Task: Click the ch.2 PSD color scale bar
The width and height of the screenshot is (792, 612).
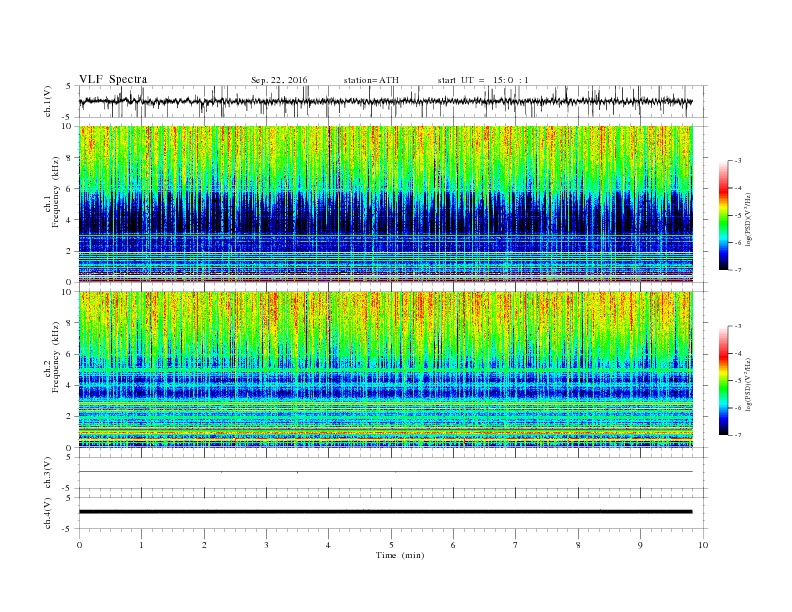Action: (723, 380)
